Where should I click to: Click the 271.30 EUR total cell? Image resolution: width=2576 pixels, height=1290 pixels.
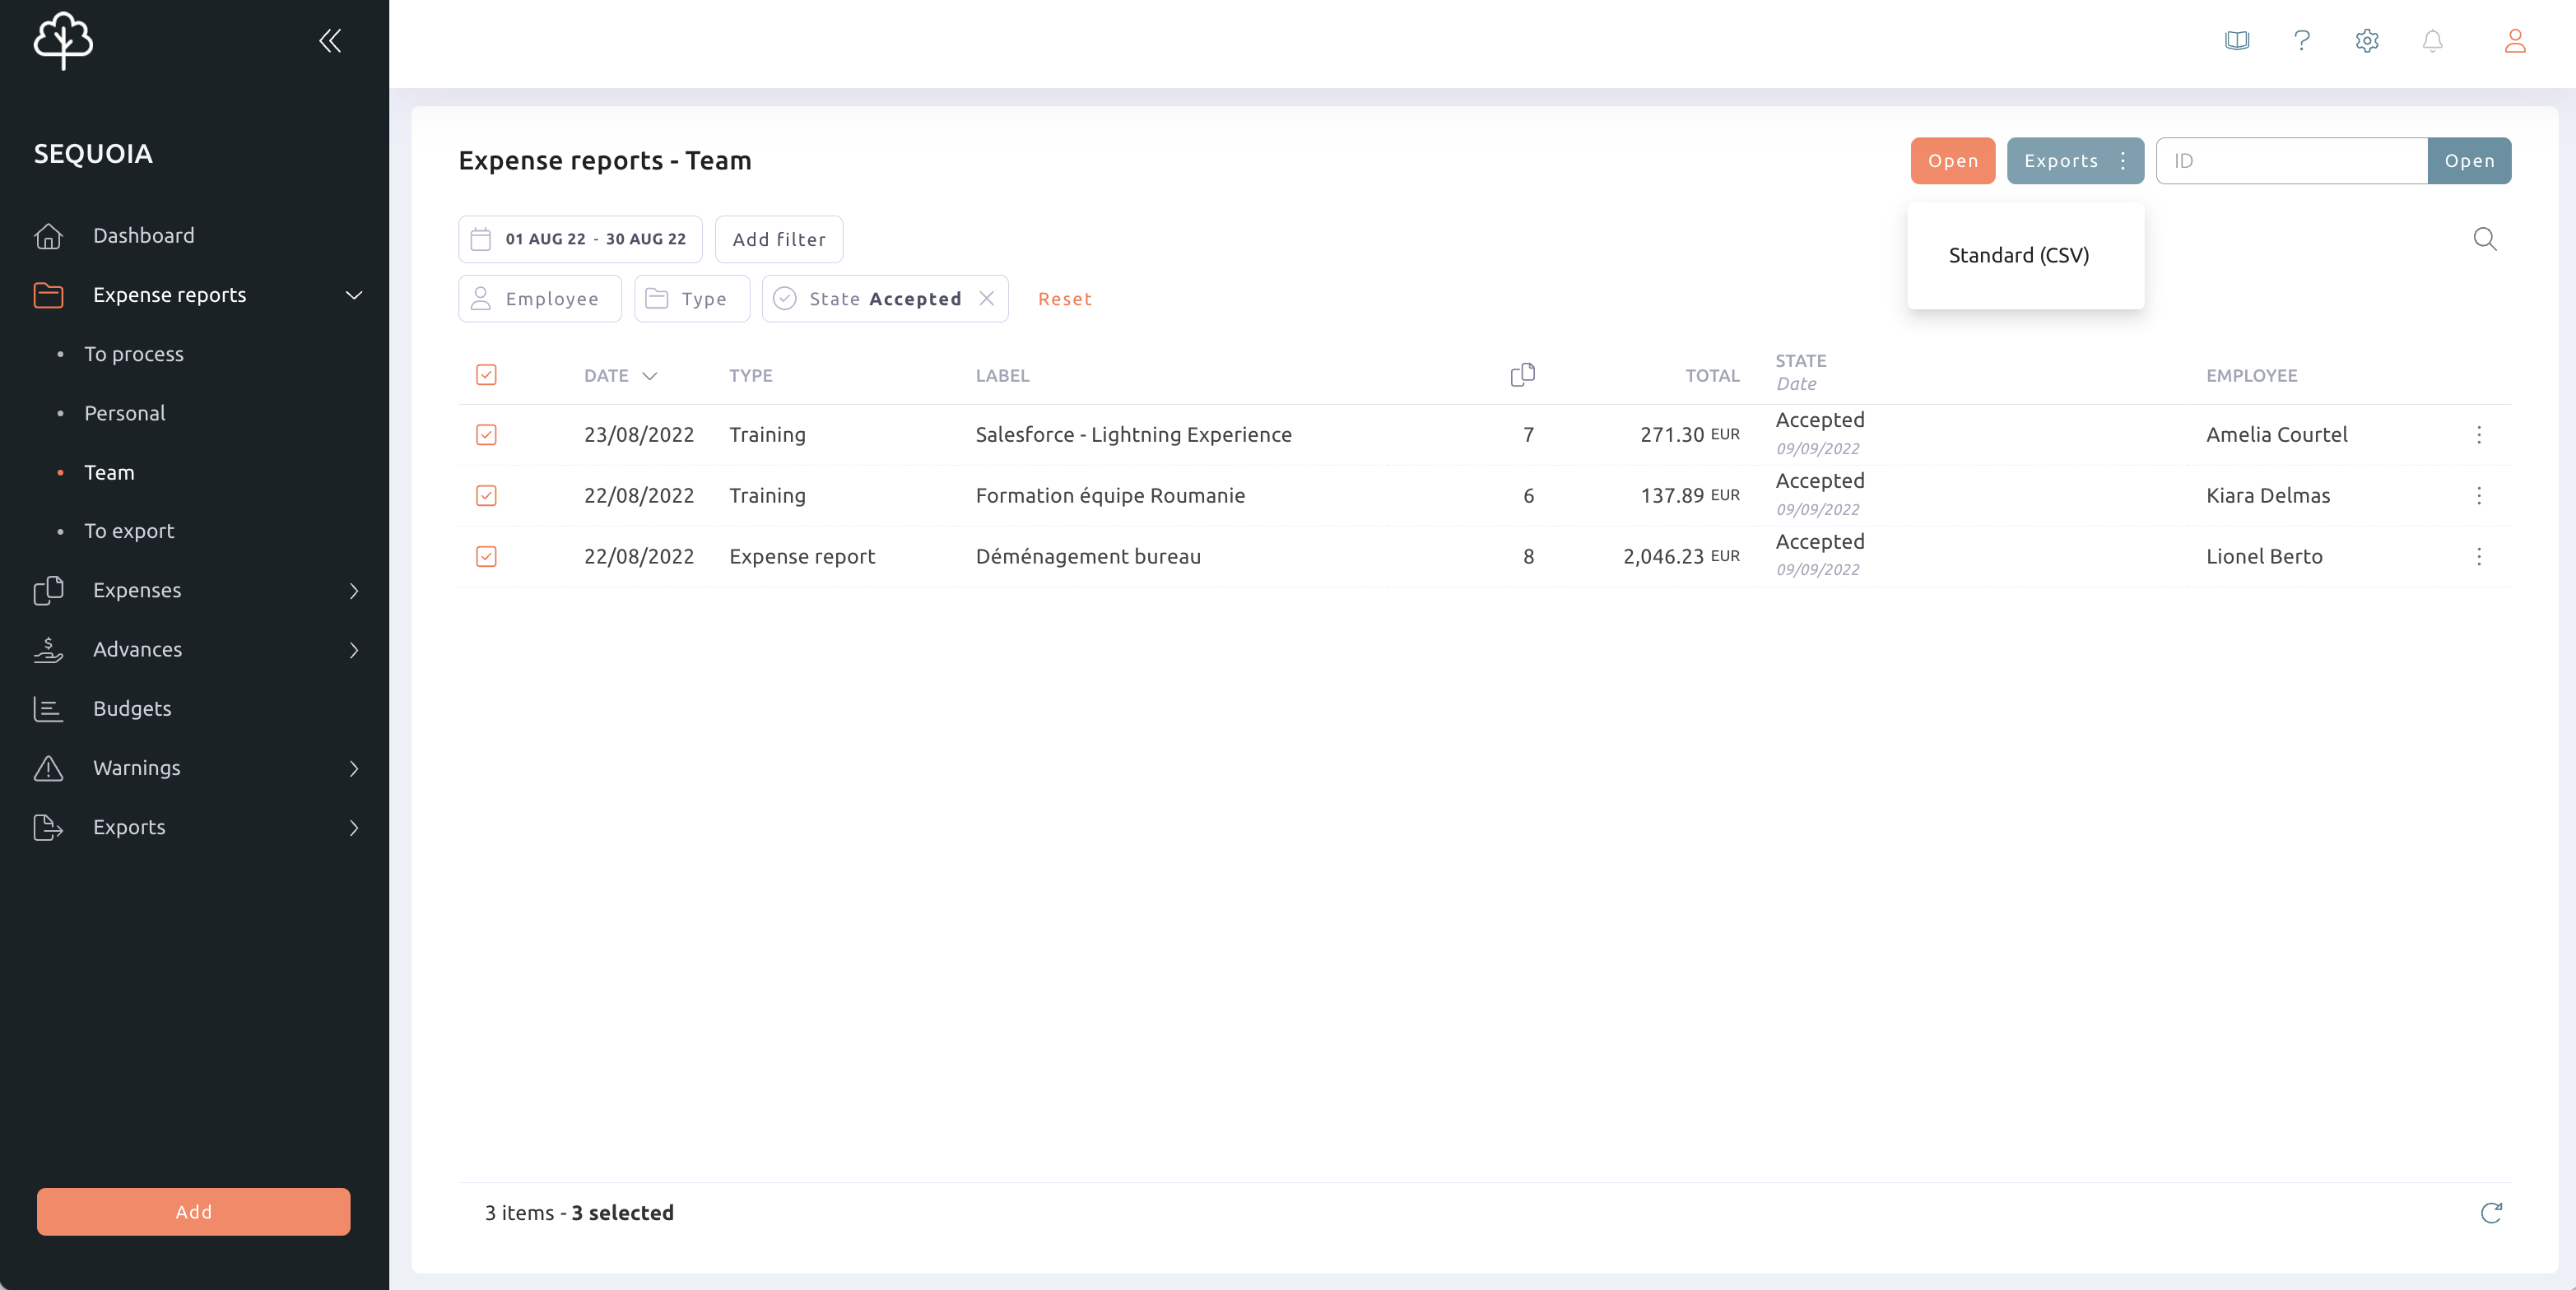point(1690,435)
